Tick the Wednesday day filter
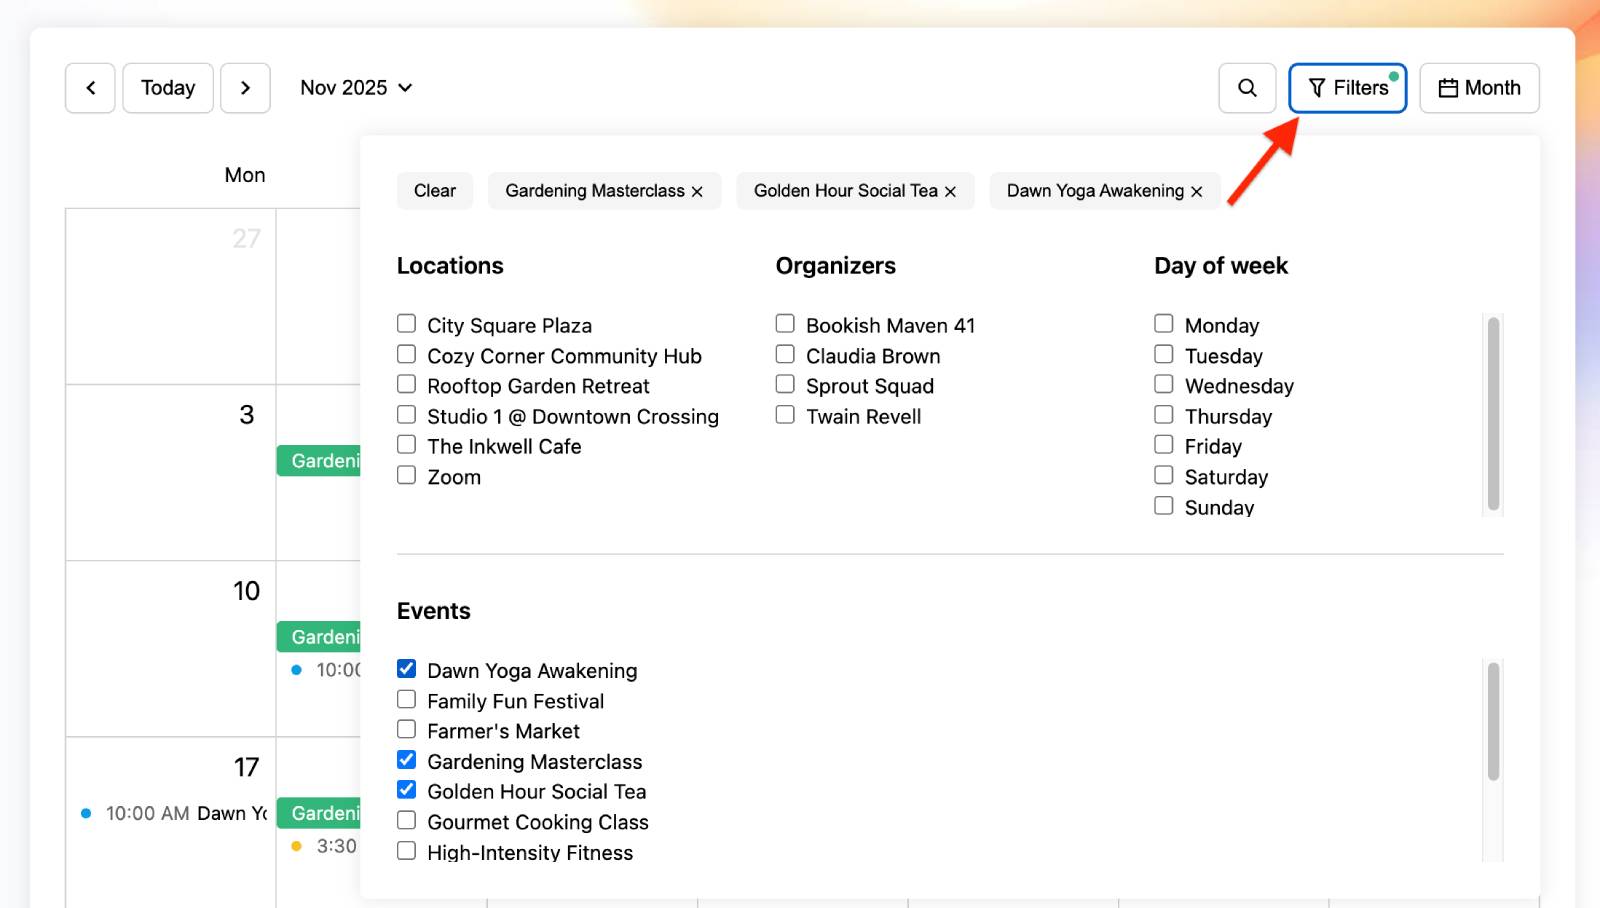Screen dimensions: 1600x908 coord(1164,385)
